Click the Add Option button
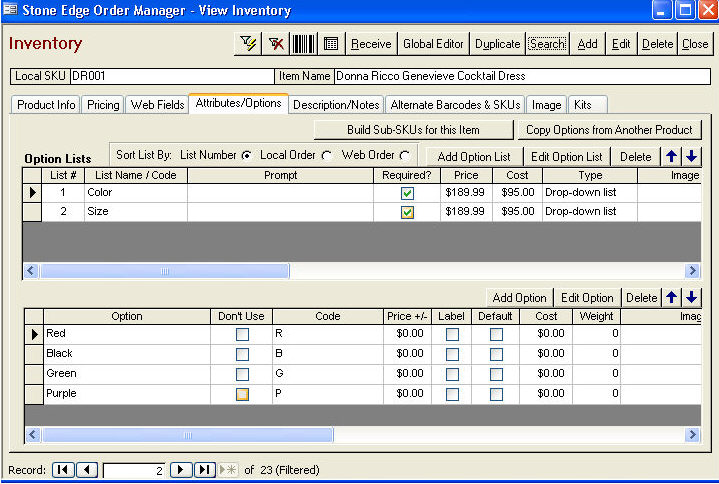719x484 pixels. pos(520,298)
